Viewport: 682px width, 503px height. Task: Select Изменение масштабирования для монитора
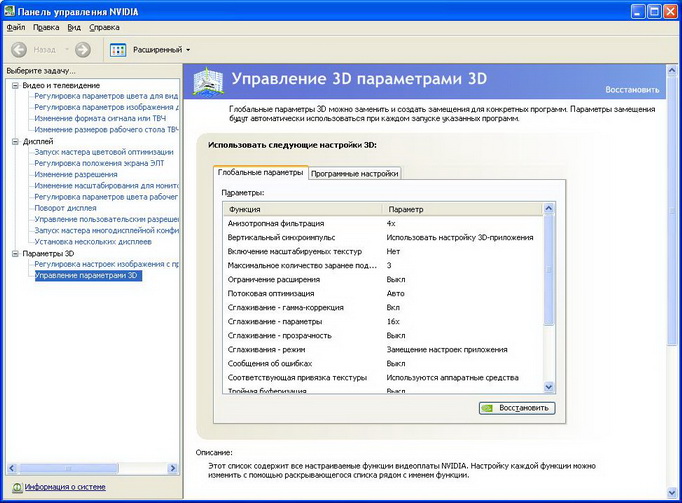(106, 186)
